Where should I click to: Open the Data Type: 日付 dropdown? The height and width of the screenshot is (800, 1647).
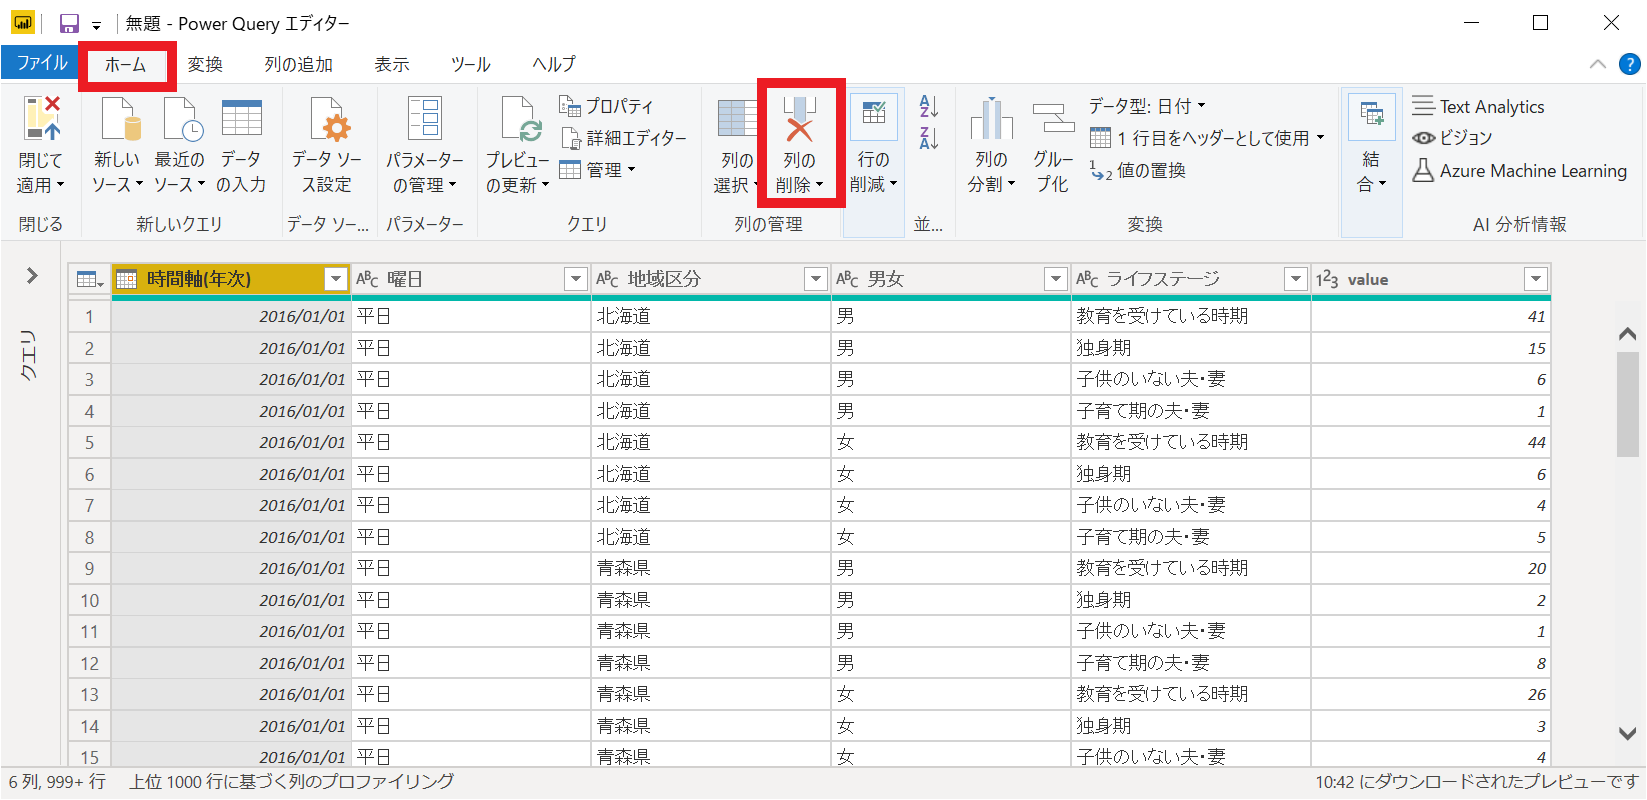point(1147,106)
